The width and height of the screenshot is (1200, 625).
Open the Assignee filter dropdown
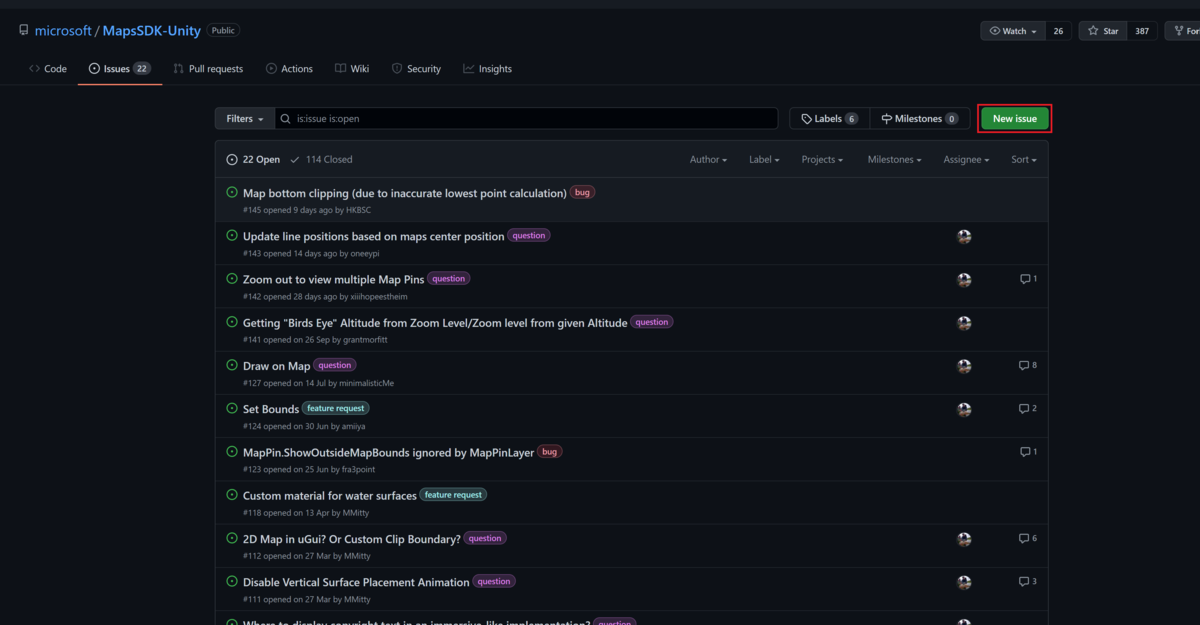[966, 160]
